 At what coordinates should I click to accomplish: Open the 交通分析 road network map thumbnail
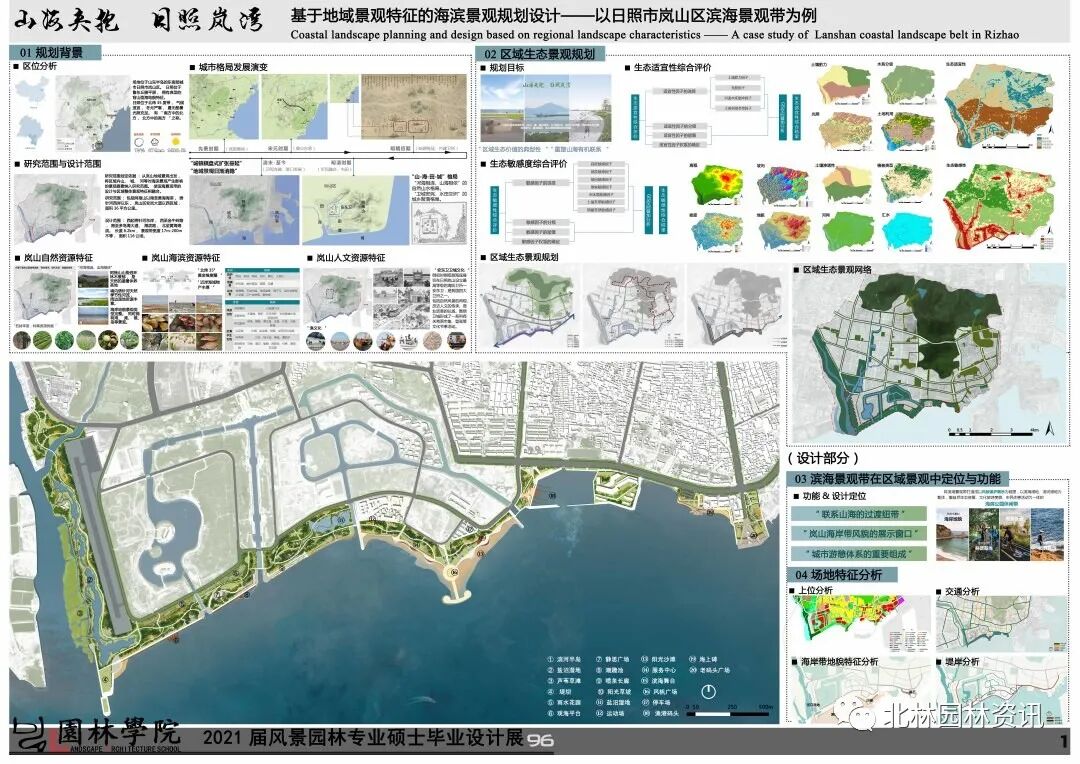point(1001,624)
